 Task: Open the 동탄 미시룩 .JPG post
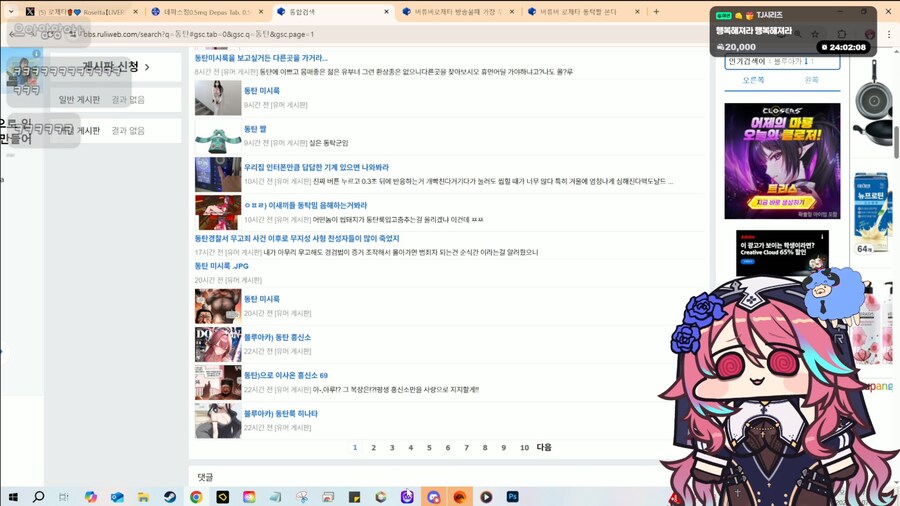(x=222, y=266)
